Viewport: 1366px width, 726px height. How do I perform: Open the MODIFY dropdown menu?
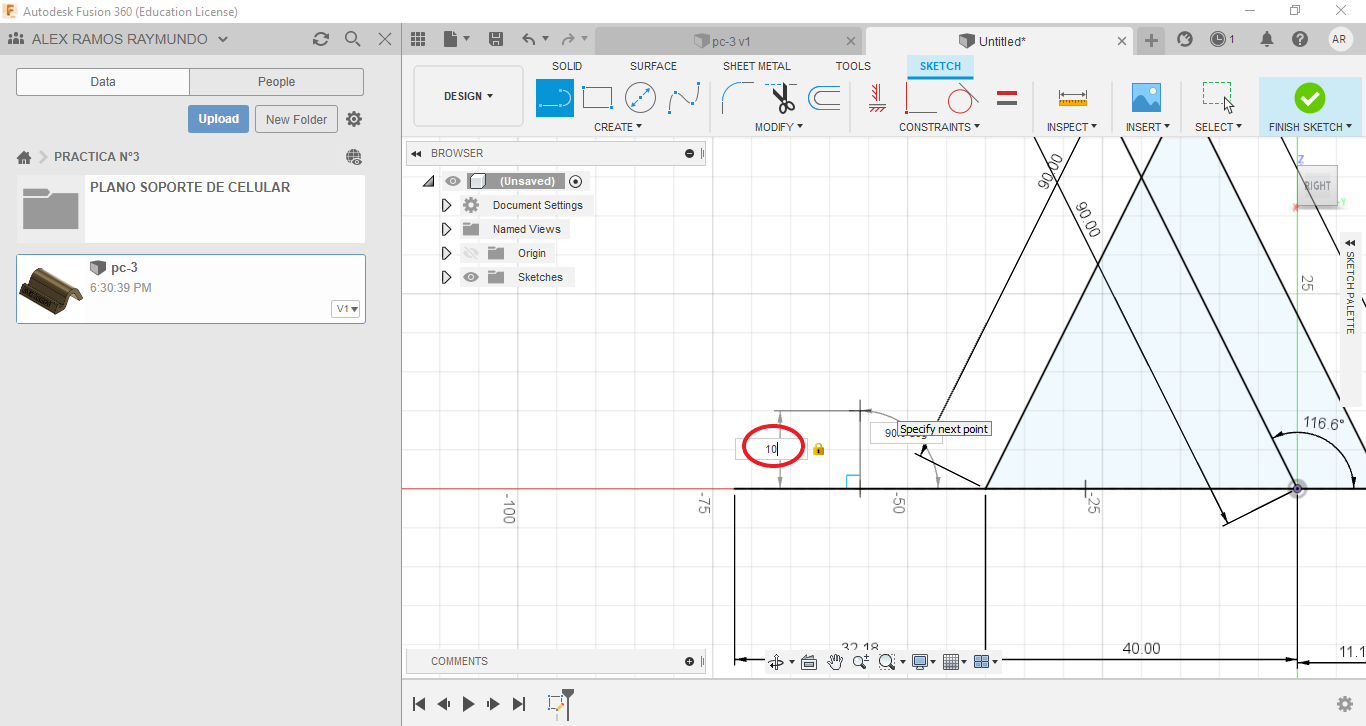779,127
